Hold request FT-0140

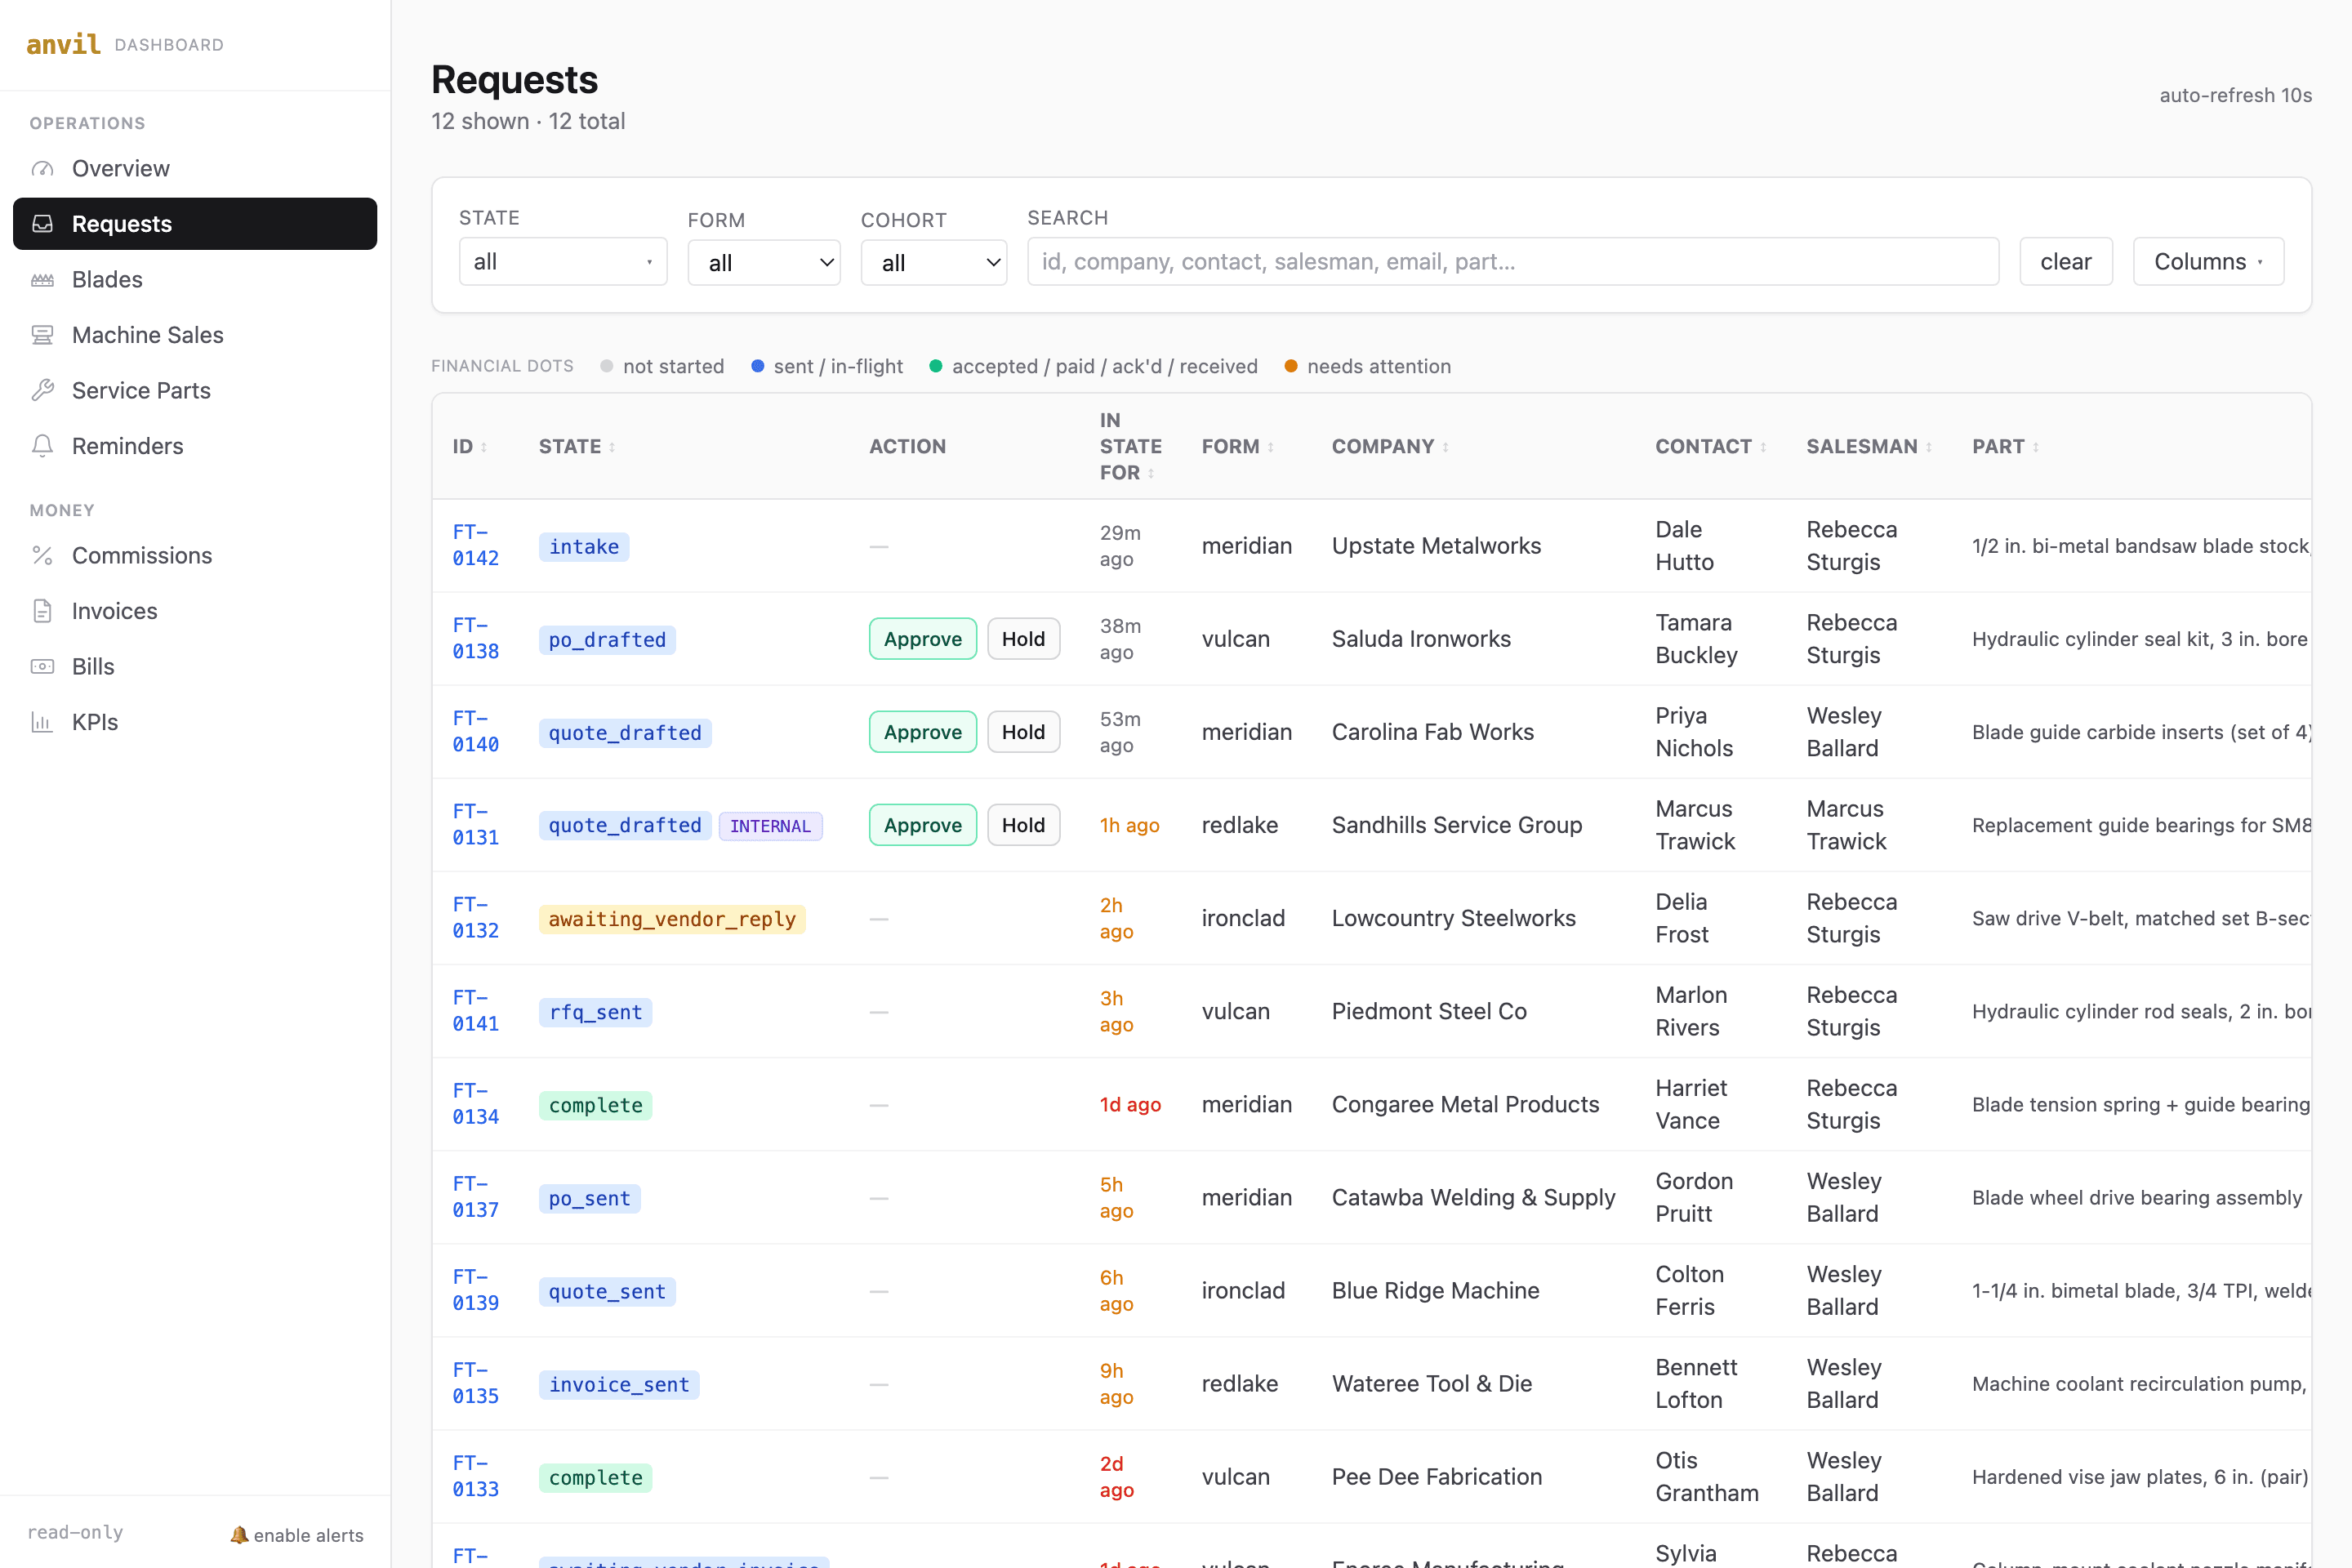point(1023,732)
